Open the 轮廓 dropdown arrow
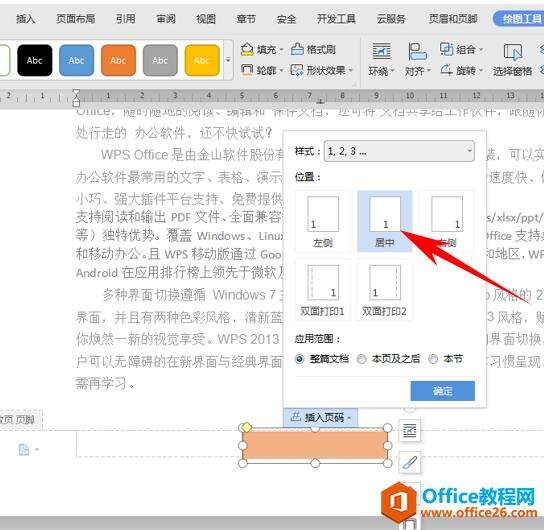 click(x=281, y=71)
